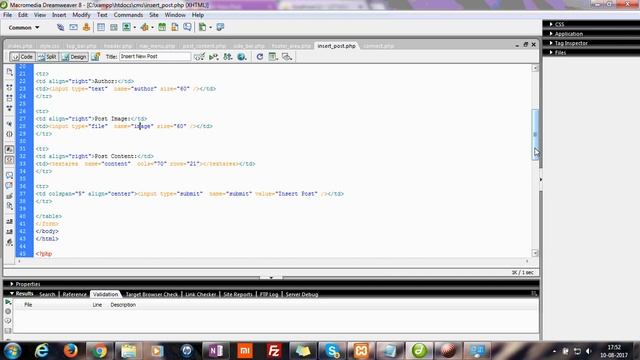
Task: Click the stop icon in Results panel
Action: [x=8, y=311]
